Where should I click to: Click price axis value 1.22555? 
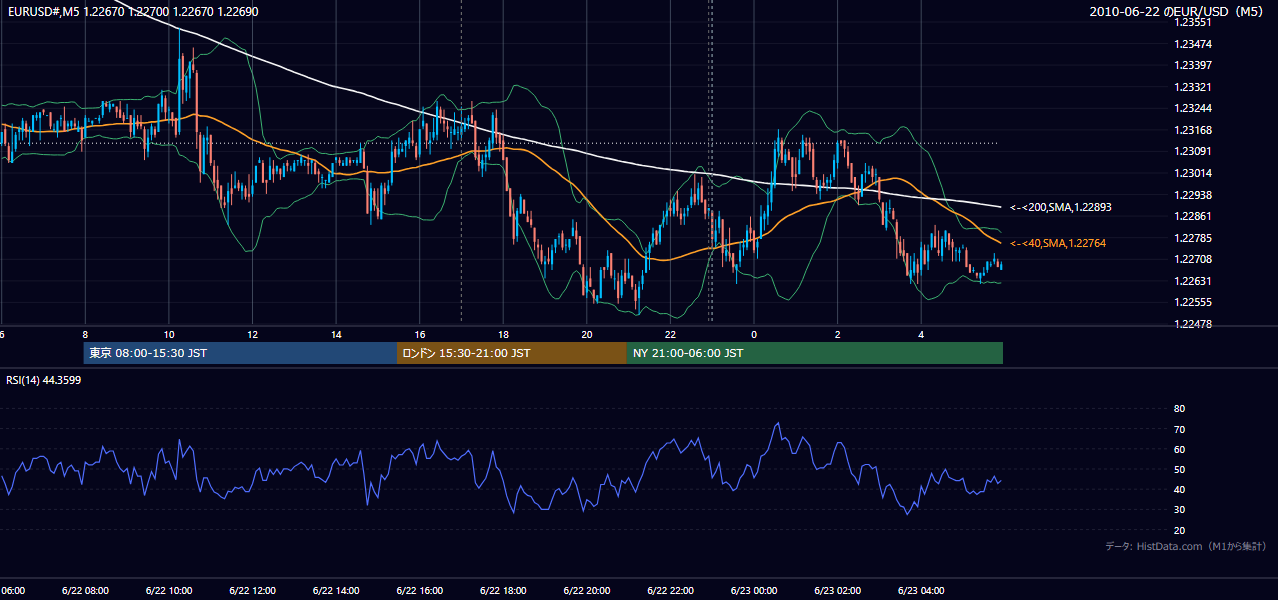click(1192, 302)
